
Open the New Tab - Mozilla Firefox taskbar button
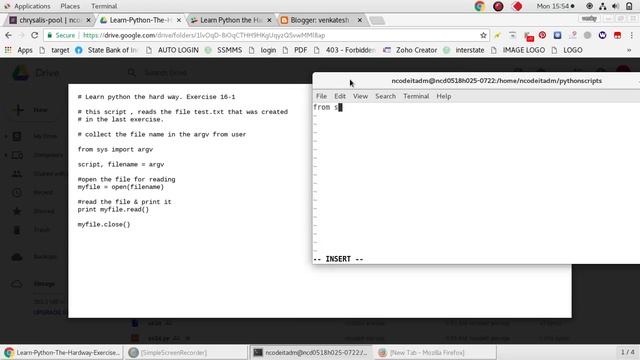click(x=436, y=353)
